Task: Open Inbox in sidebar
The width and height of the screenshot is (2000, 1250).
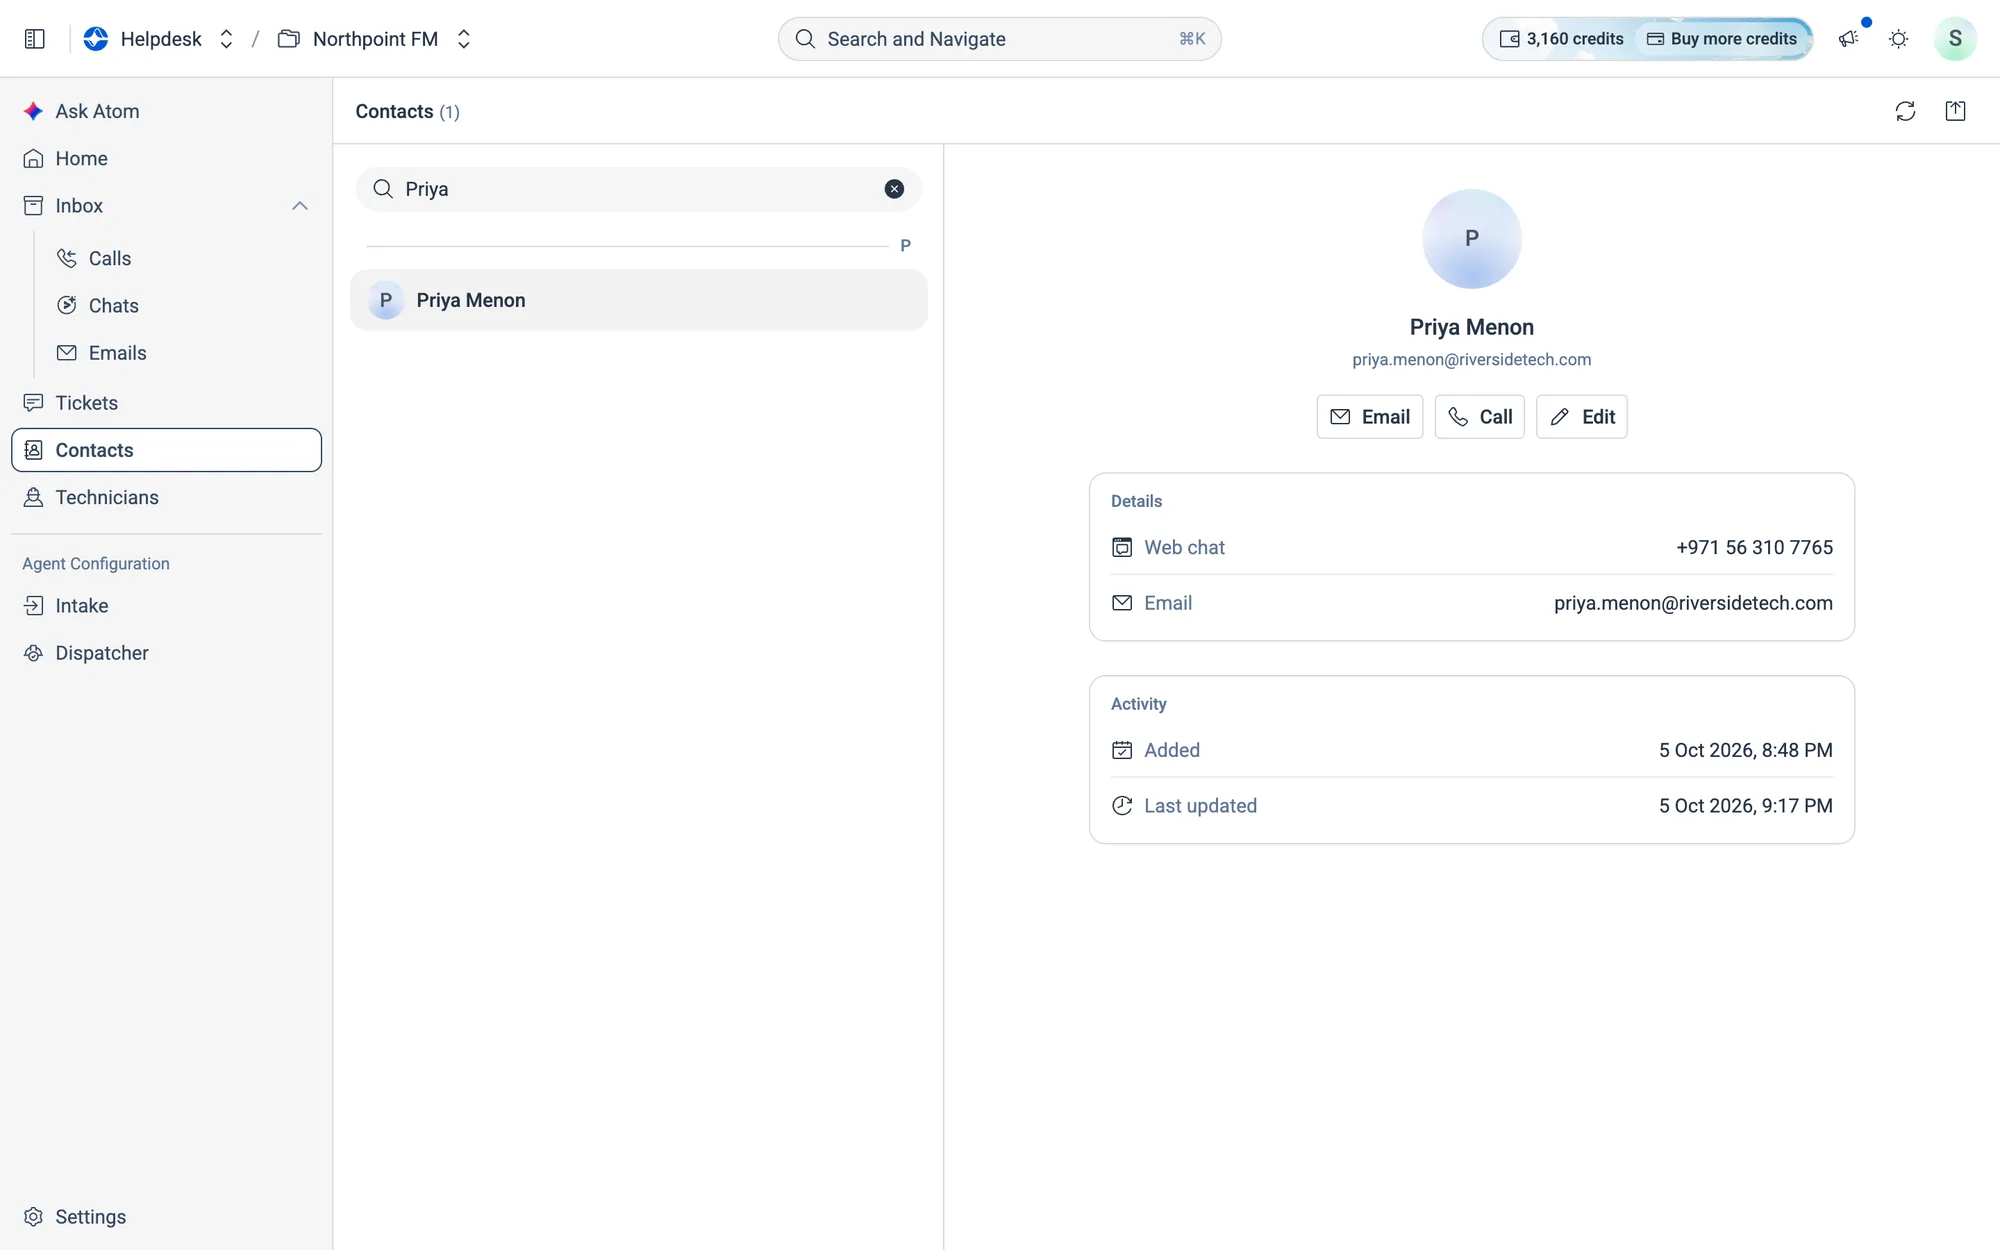Action: 79,206
